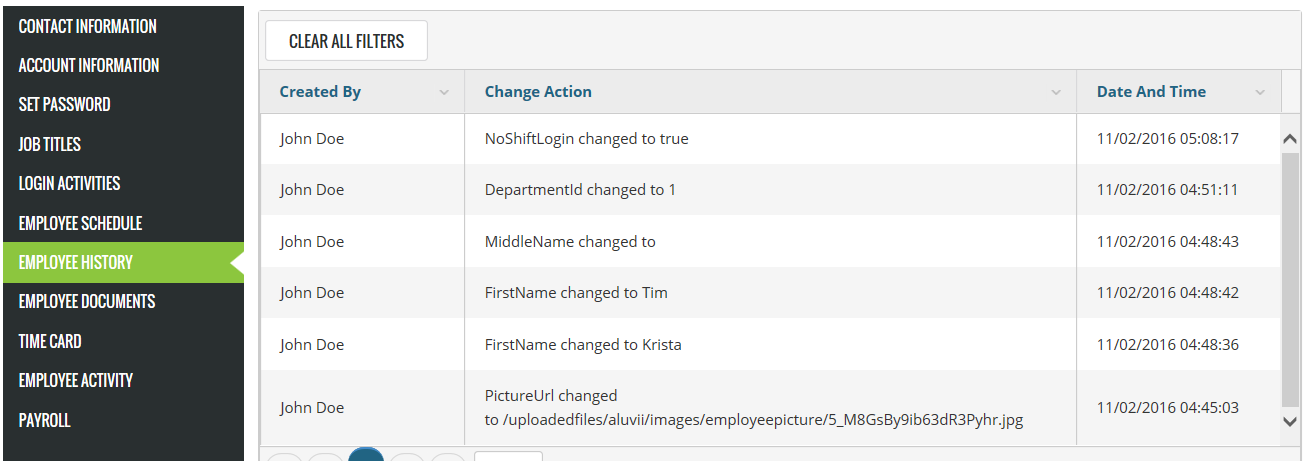Open the Date And Time column dropdown
The width and height of the screenshot is (1309, 461).
pos(1261,93)
